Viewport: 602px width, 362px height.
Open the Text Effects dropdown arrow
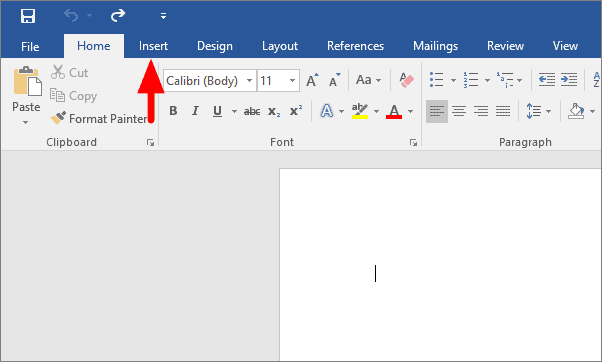point(341,111)
